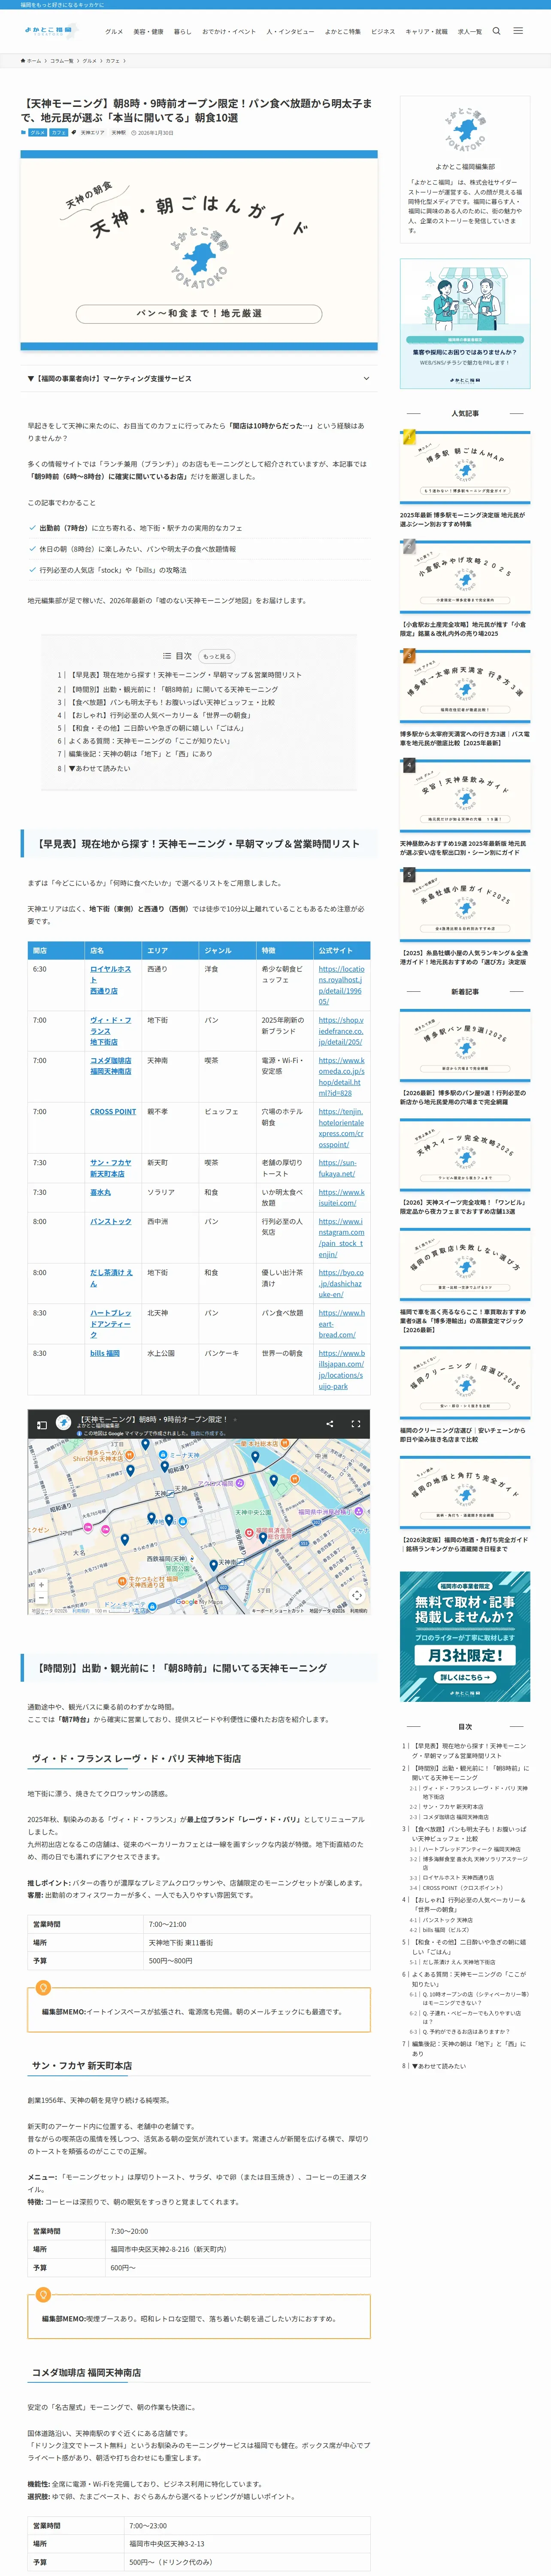Open the bills official site URL in the table
The width and height of the screenshot is (551, 2576).
341,1370
